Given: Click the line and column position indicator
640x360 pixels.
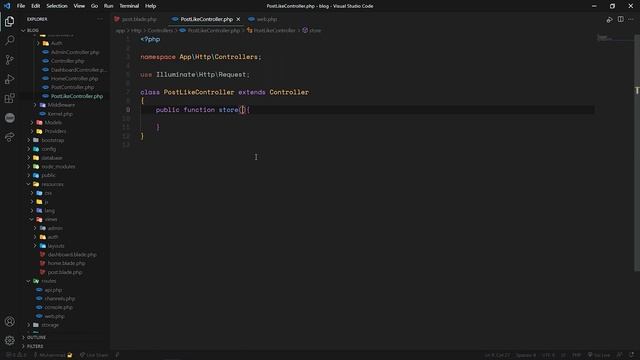Looking at the screenshot, I should tap(497, 355).
